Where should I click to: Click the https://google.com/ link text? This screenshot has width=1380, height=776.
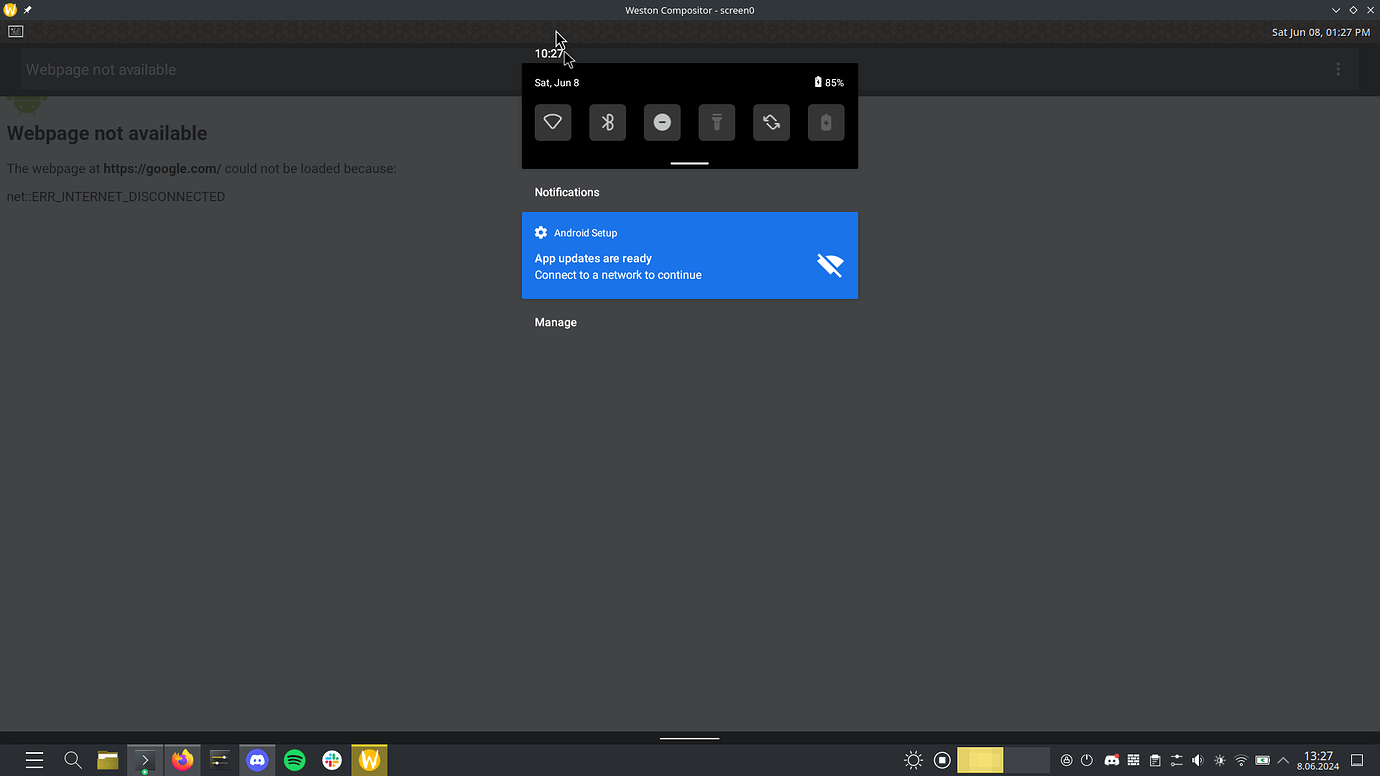[x=161, y=168]
